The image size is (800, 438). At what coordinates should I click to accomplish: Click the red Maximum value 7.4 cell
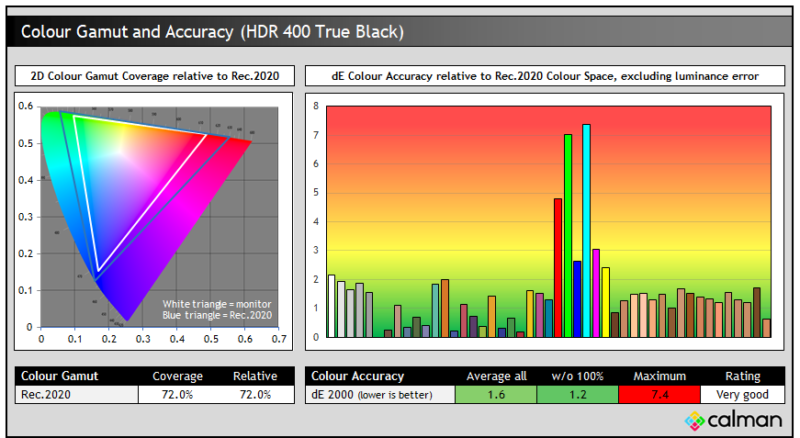point(659,395)
